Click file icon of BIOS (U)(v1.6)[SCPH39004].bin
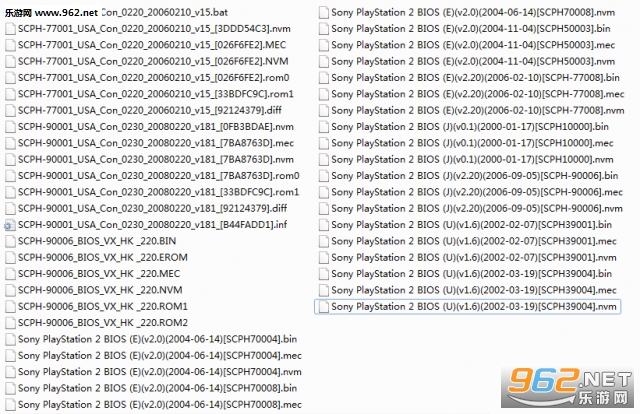 [324, 274]
